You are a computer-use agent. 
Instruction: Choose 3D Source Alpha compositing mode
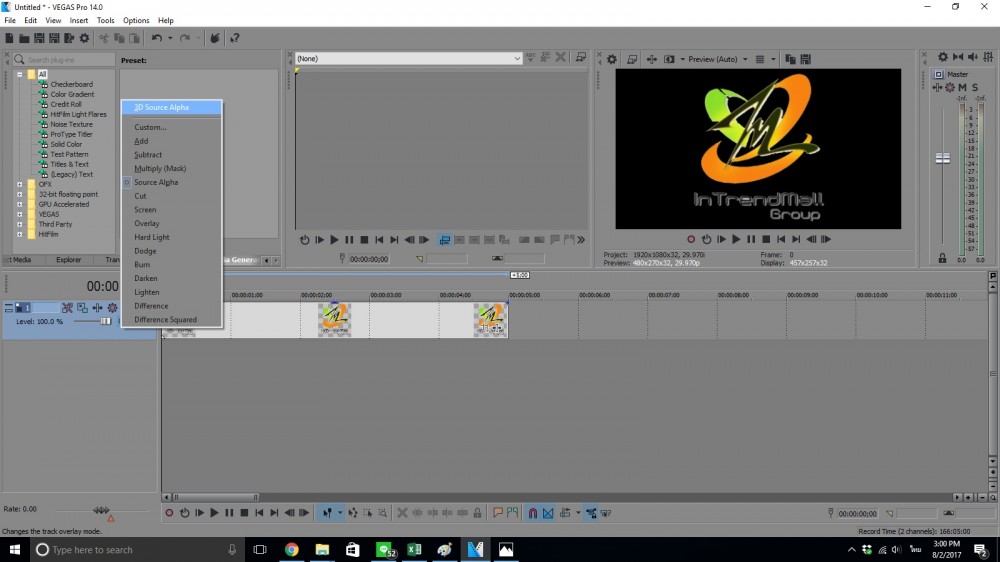tap(172, 108)
